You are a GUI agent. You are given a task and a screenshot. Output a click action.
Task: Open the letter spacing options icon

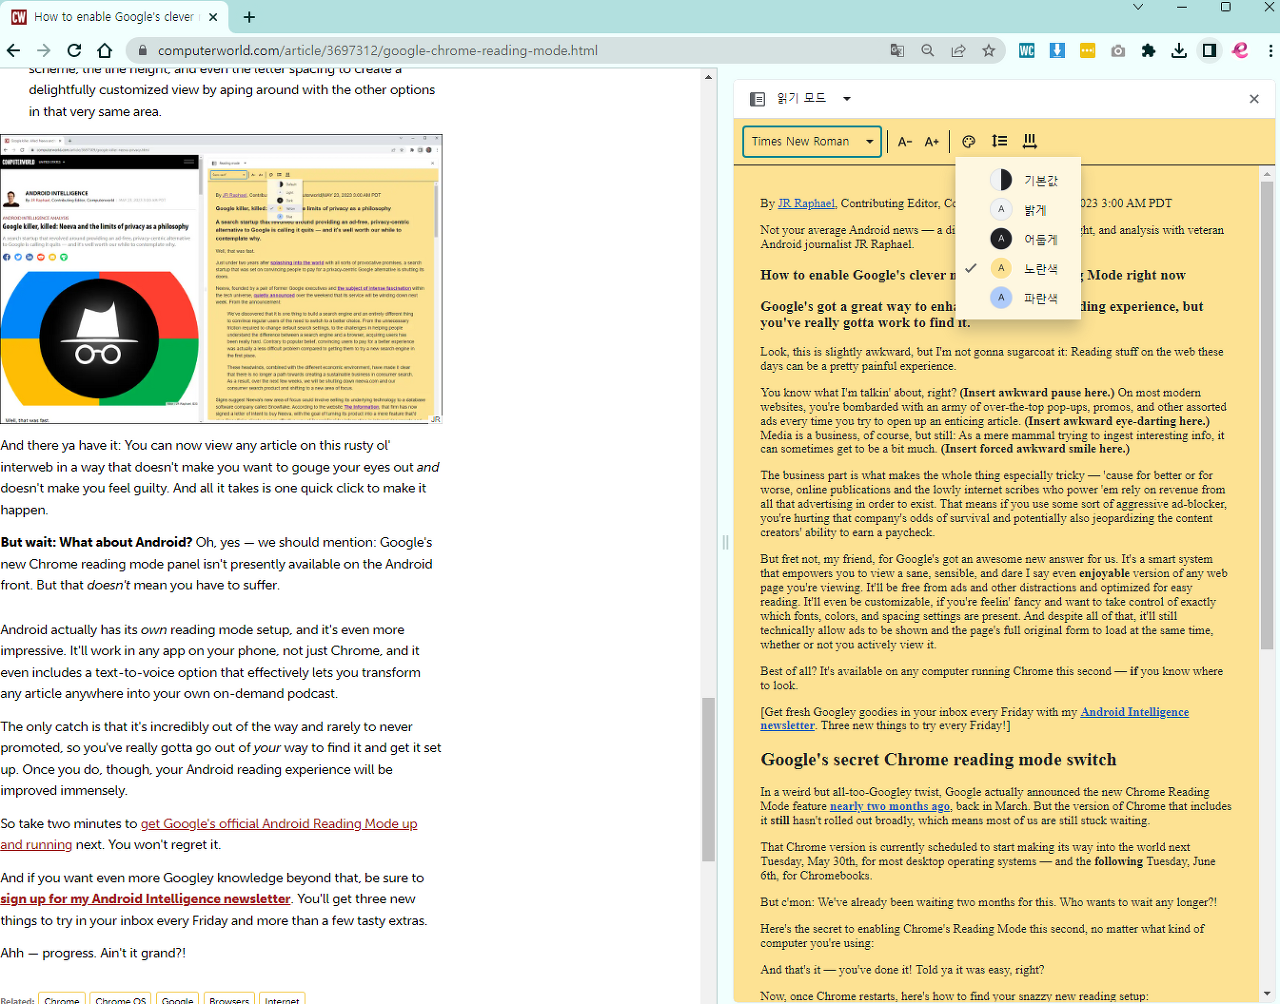pos(1030,142)
